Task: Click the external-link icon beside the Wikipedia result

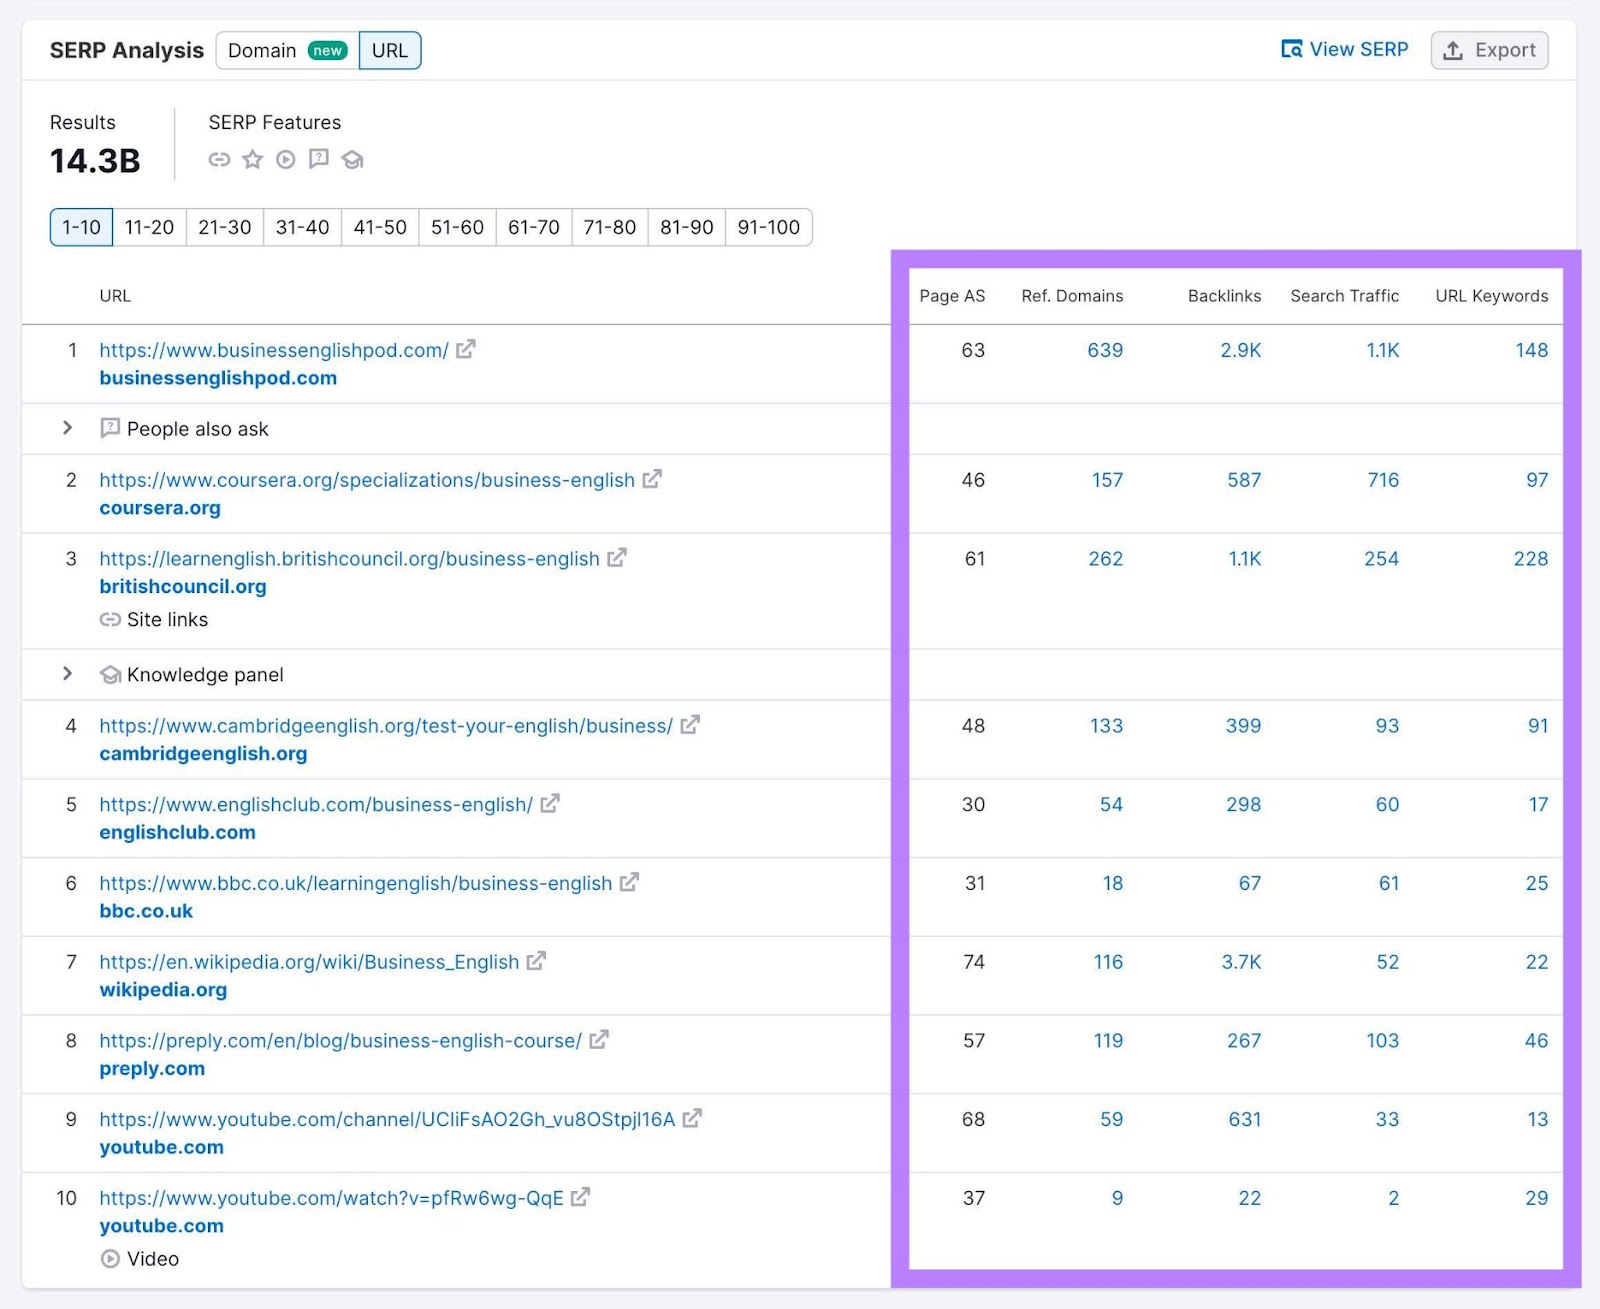Action: pyautogui.click(x=537, y=961)
